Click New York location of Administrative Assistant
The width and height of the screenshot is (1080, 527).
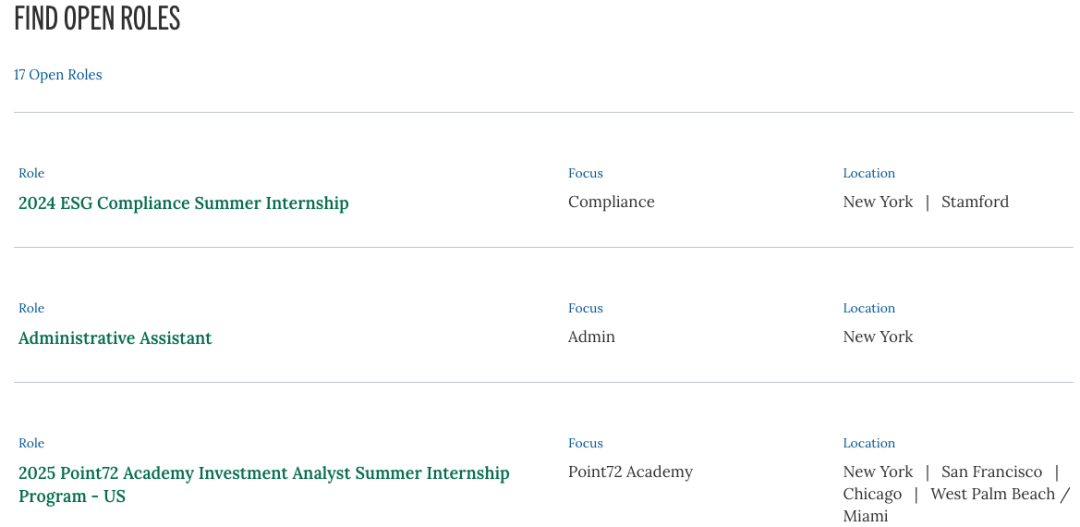(878, 337)
